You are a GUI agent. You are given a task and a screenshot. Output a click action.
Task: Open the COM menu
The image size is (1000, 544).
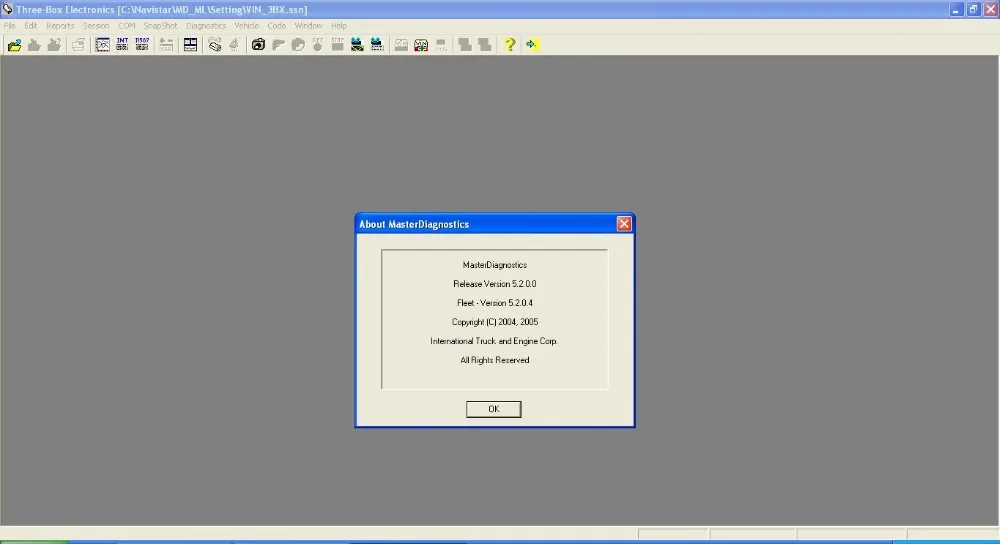tap(126, 26)
